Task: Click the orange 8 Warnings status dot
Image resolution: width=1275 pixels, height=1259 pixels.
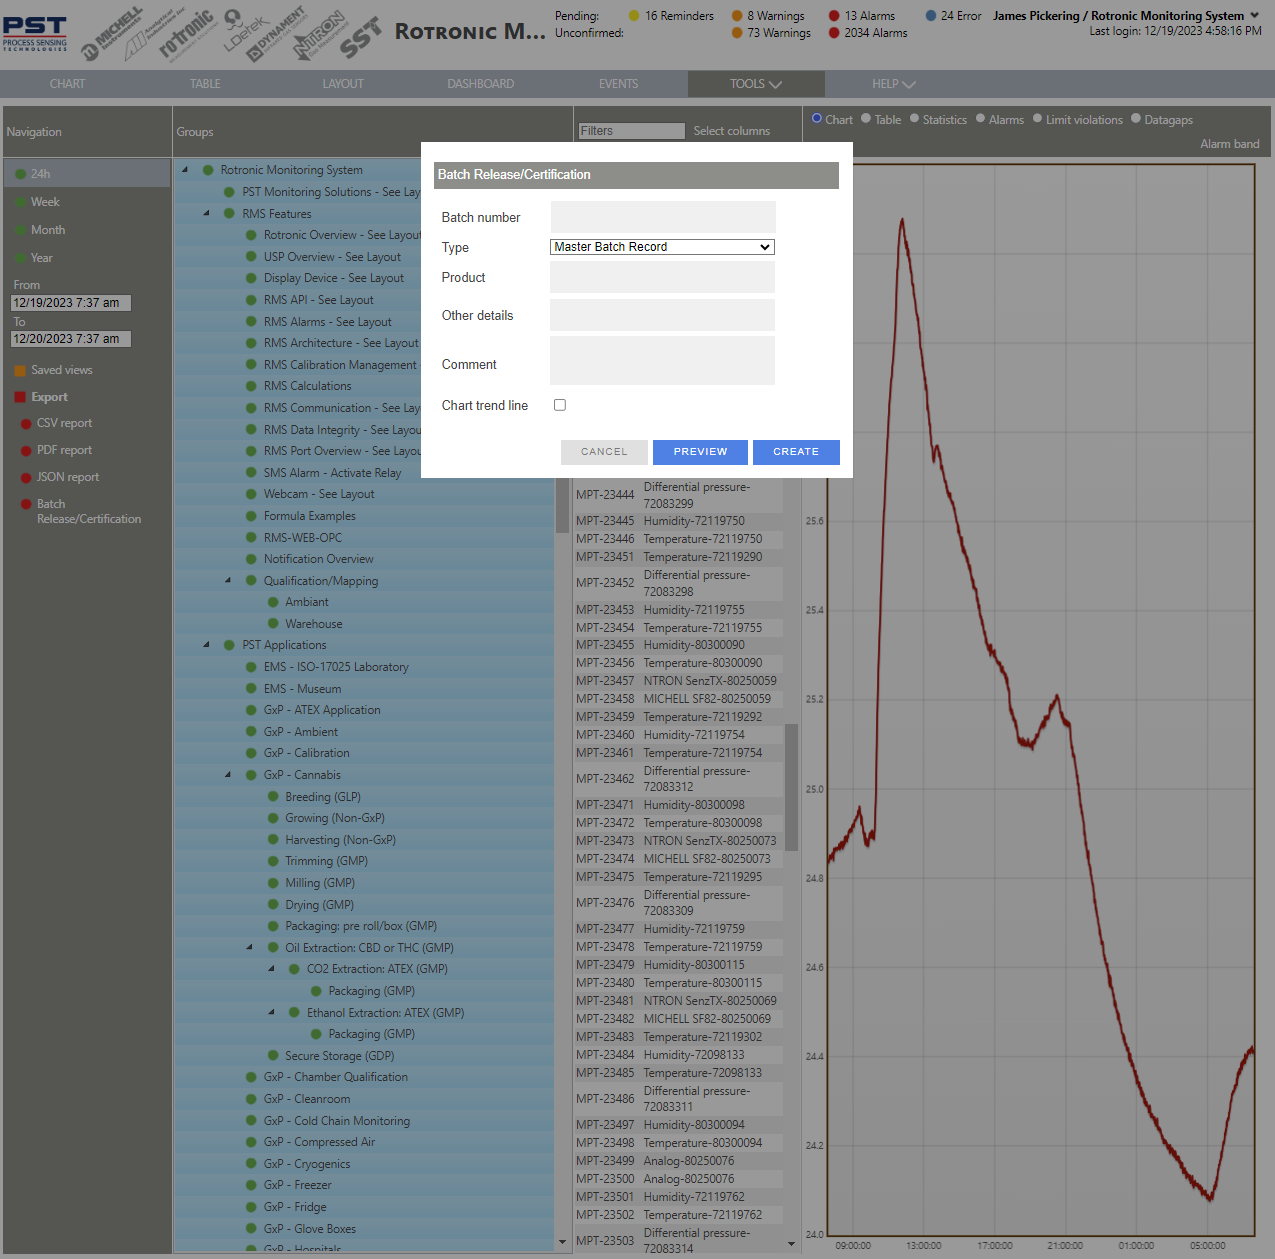Action: [737, 16]
